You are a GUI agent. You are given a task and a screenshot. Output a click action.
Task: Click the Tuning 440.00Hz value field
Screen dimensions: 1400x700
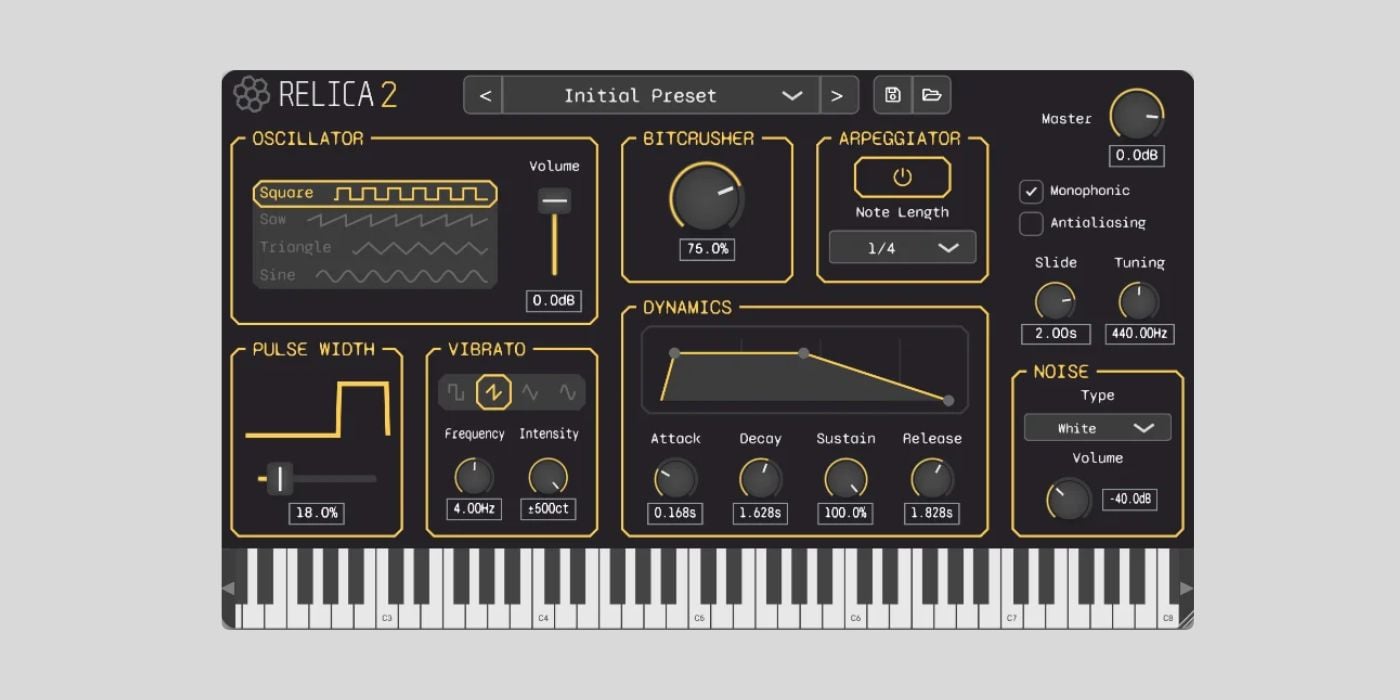click(x=1139, y=333)
